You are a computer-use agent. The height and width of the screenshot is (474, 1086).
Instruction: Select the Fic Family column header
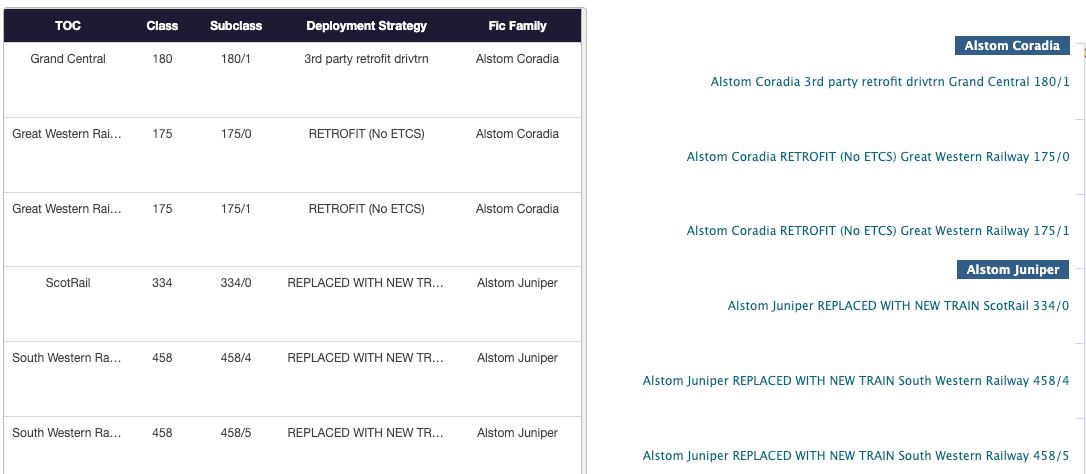point(517,26)
